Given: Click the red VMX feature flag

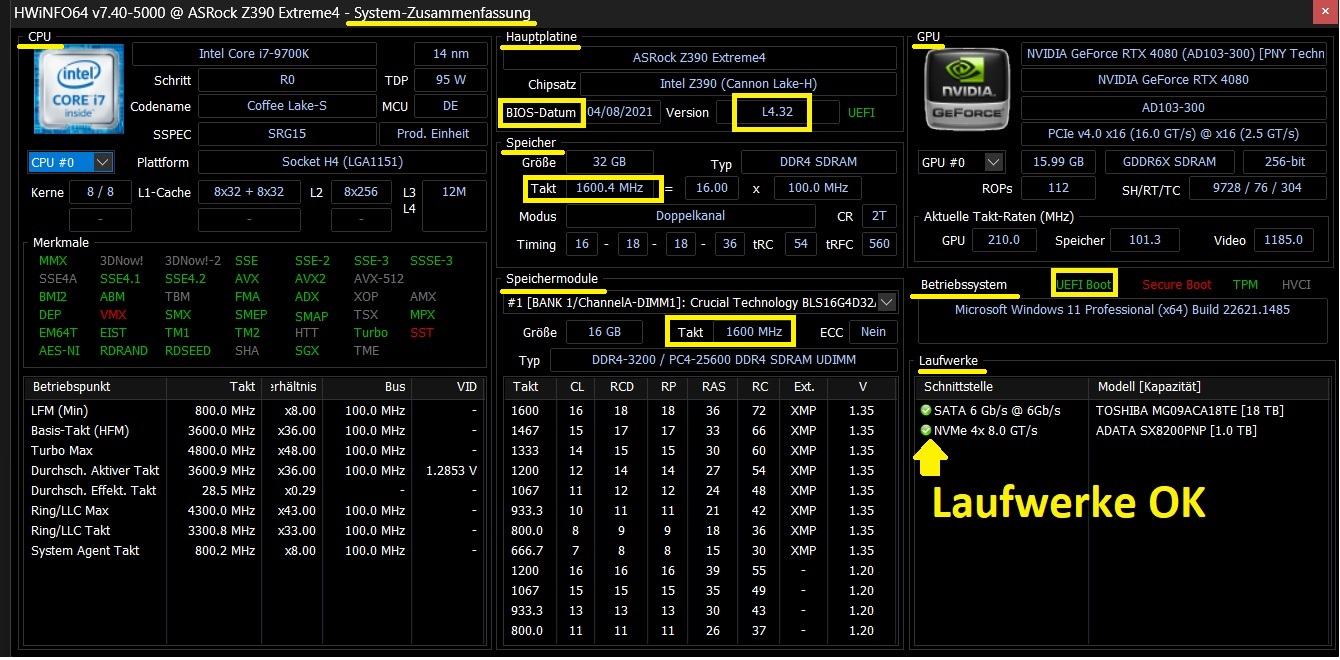Looking at the screenshot, I should click(113, 315).
